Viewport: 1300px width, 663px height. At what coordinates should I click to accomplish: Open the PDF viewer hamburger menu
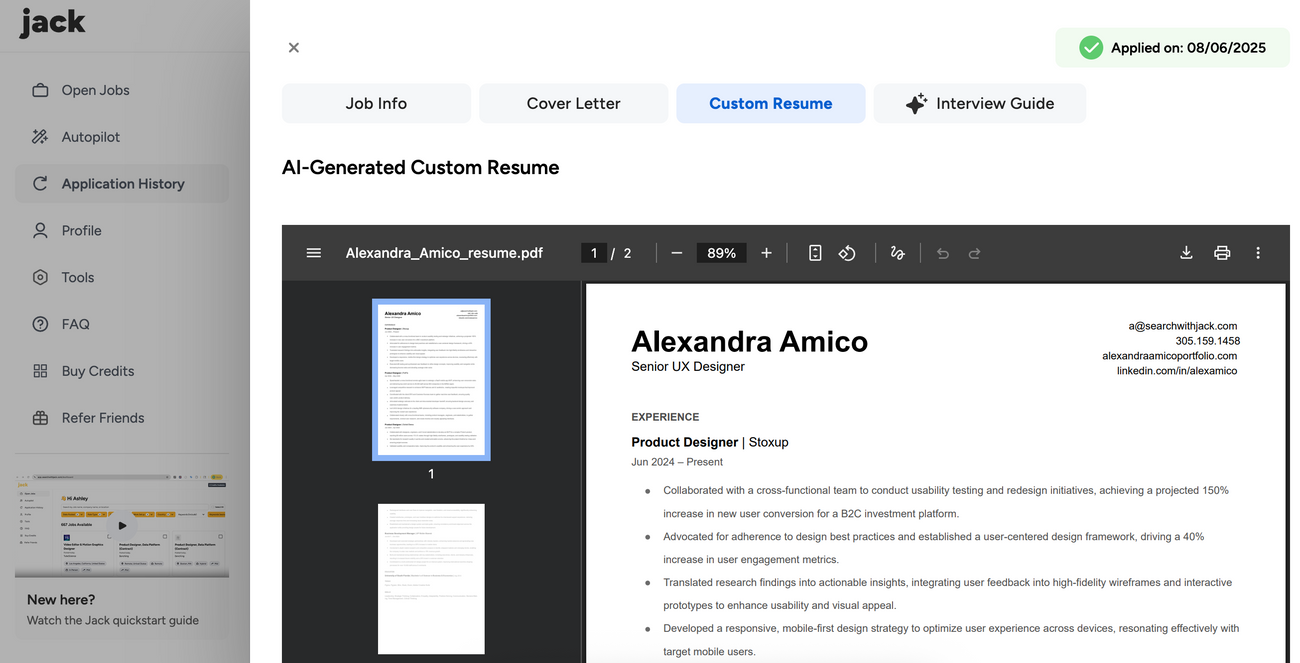[x=314, y=253]
